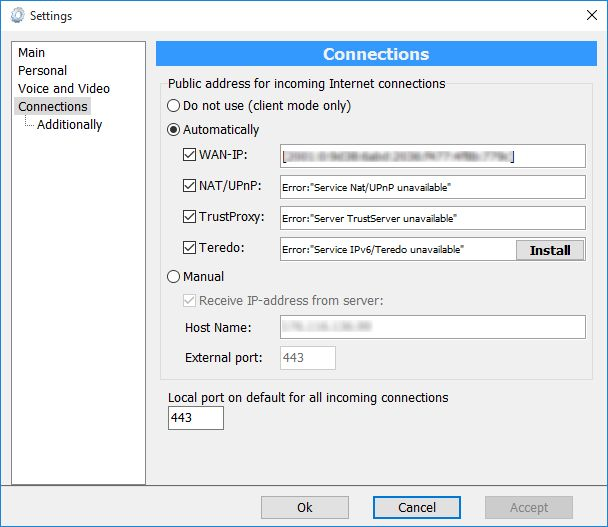Open the Personal settings section

tap(43, 70)
